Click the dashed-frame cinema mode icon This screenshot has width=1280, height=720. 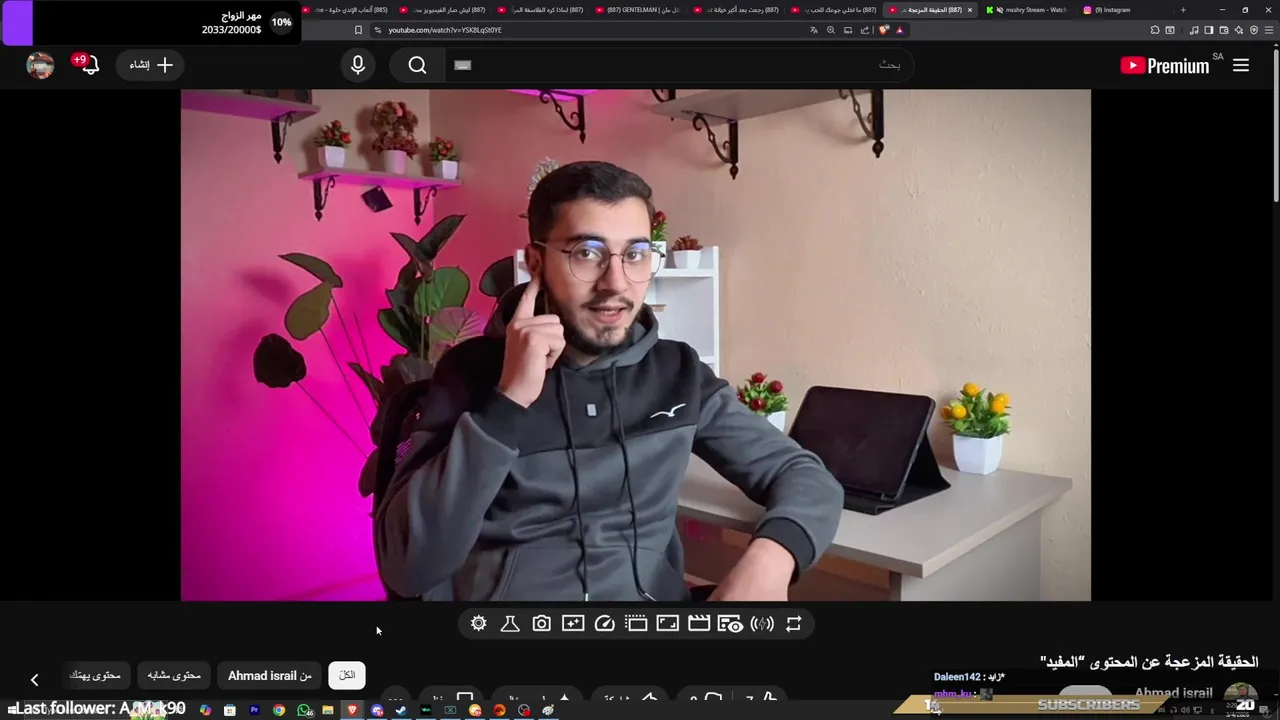(636, 624)
